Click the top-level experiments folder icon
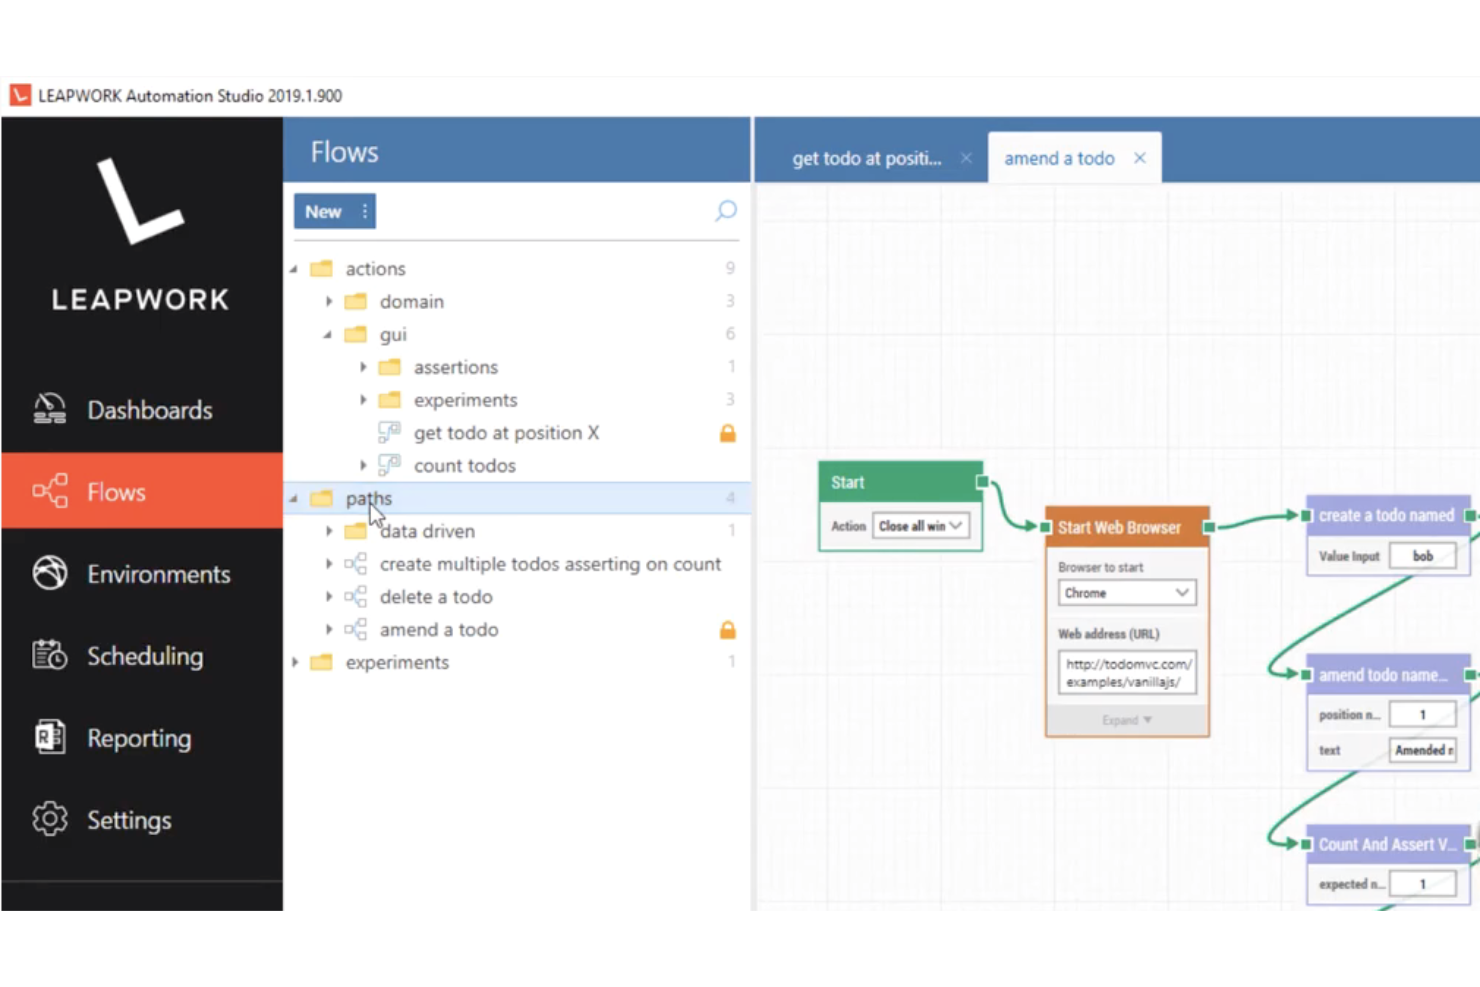This screenshot has width=1480, height=987. tap(321, 662)
